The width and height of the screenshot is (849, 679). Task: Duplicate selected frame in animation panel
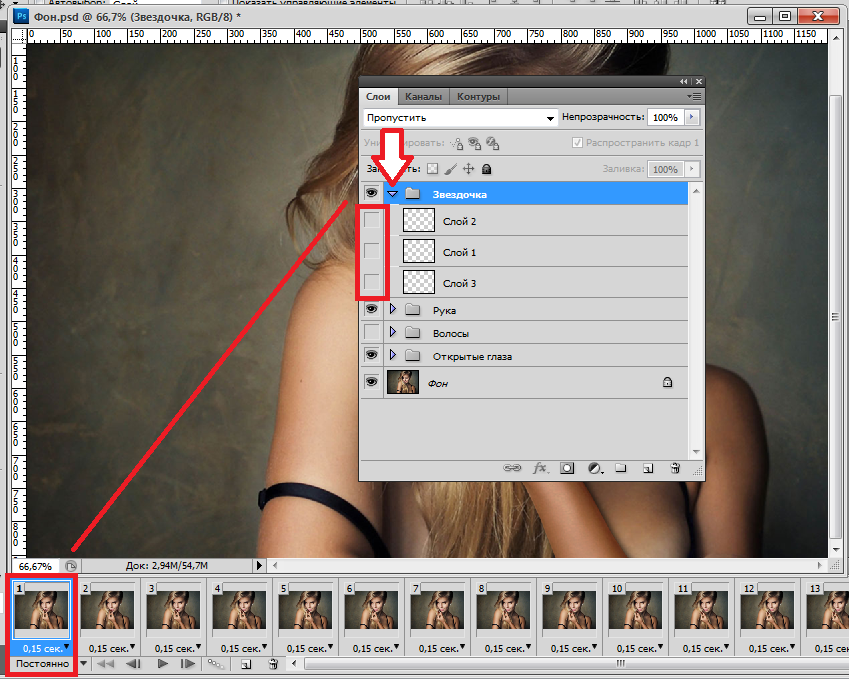(245, 664)
